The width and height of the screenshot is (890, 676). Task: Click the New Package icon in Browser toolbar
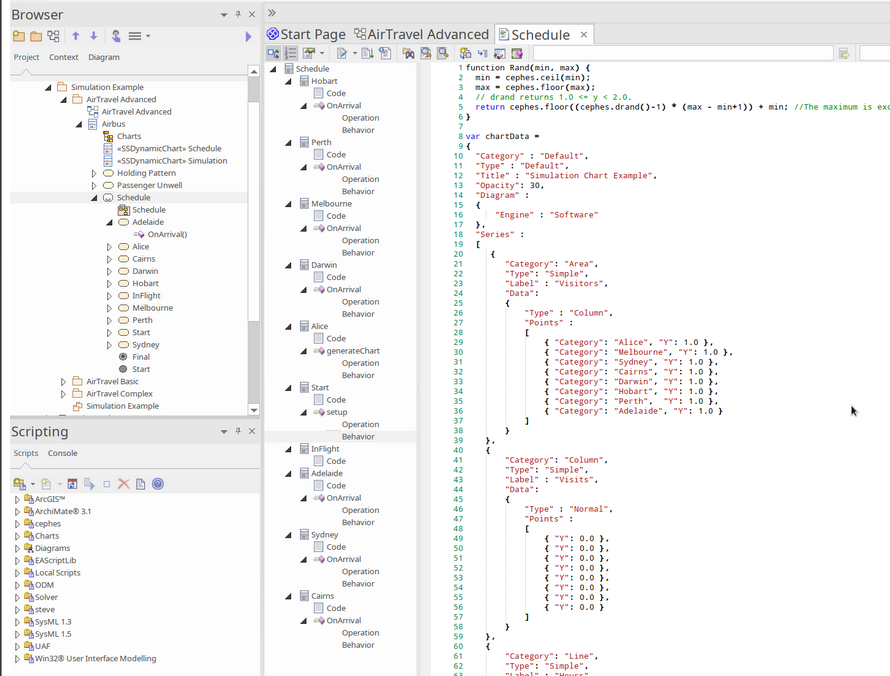(19, 36)
